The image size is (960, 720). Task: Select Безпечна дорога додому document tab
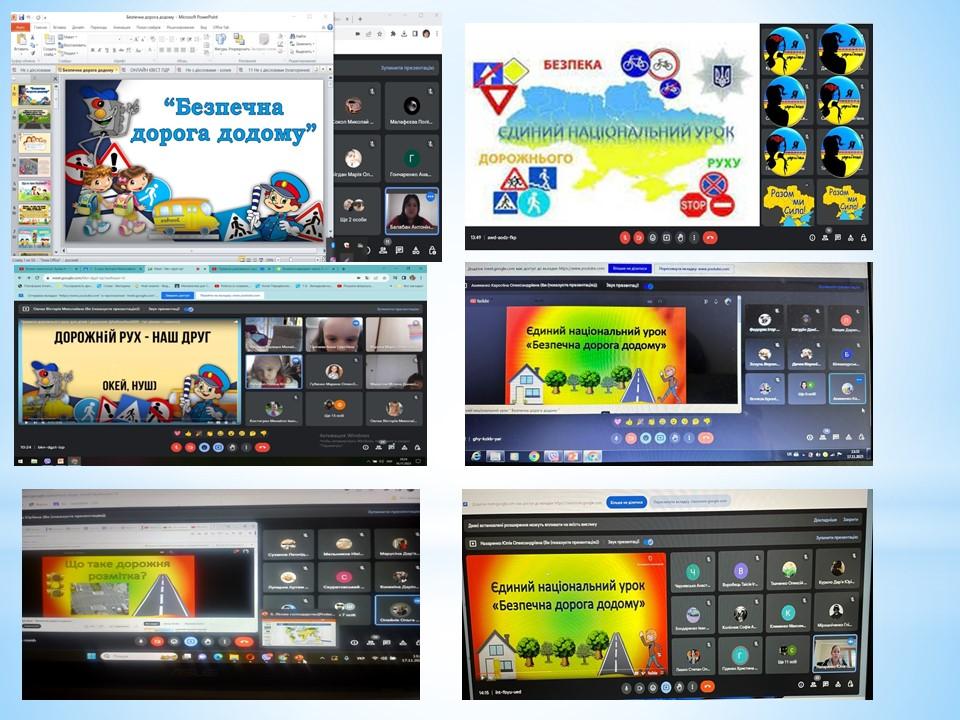pos(88,70)
